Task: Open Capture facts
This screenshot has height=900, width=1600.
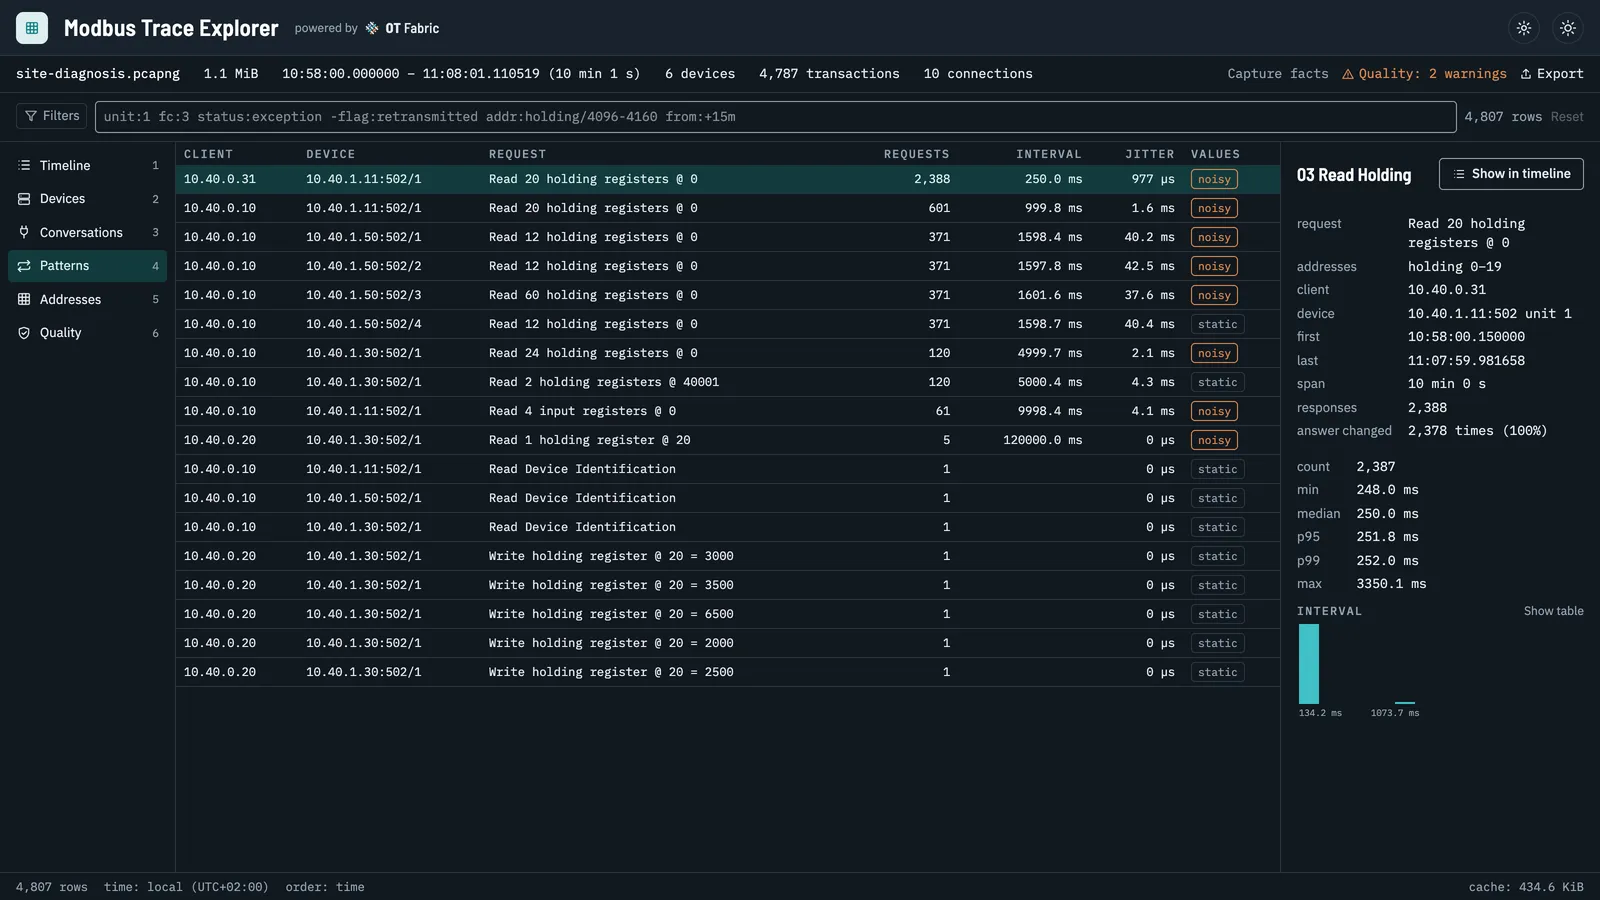Action: pos(1278,74)
